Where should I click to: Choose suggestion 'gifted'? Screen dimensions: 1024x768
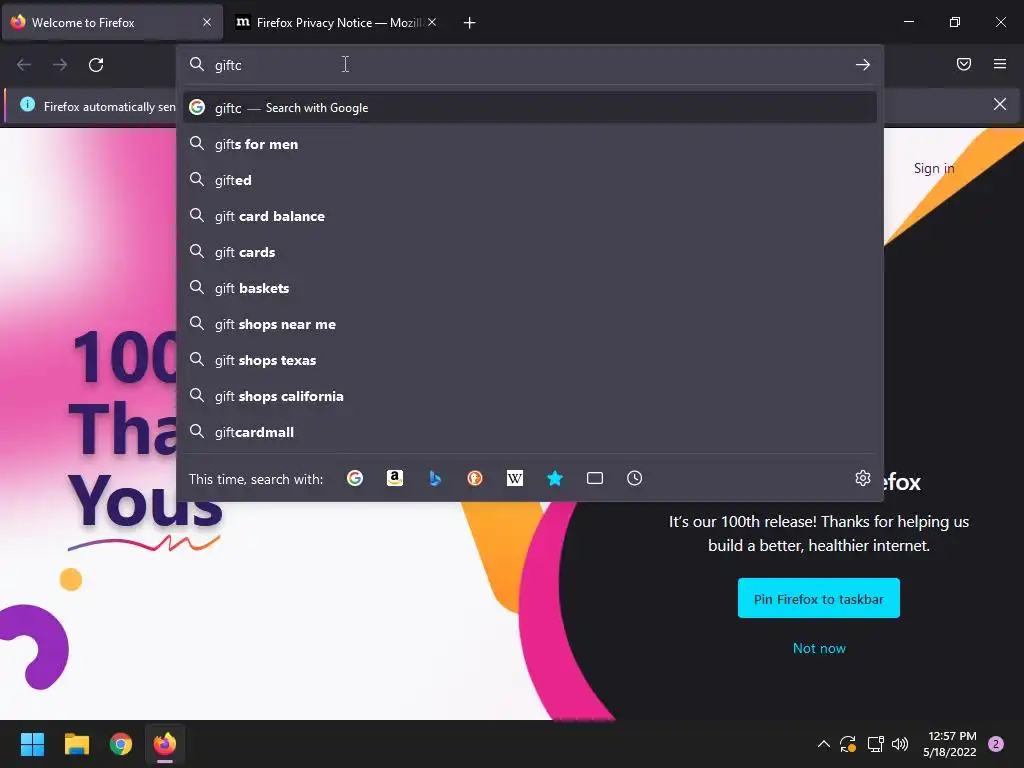tap(530, 180)
